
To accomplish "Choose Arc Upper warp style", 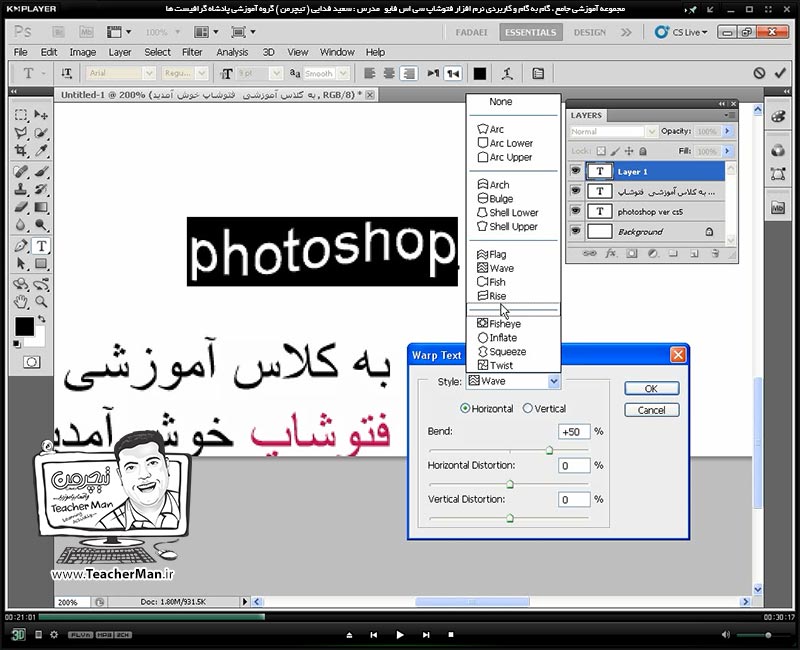I will (513, 157).
